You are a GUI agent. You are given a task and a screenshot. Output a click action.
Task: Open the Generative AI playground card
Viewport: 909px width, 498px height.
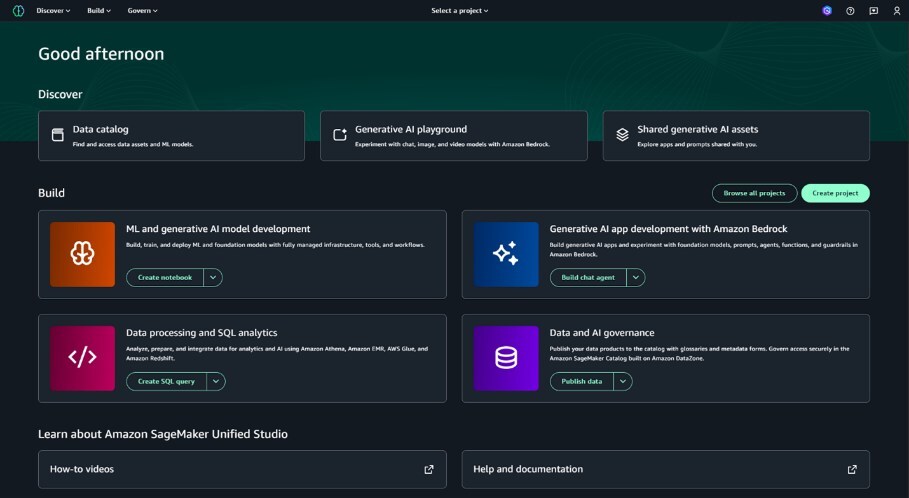454,136
